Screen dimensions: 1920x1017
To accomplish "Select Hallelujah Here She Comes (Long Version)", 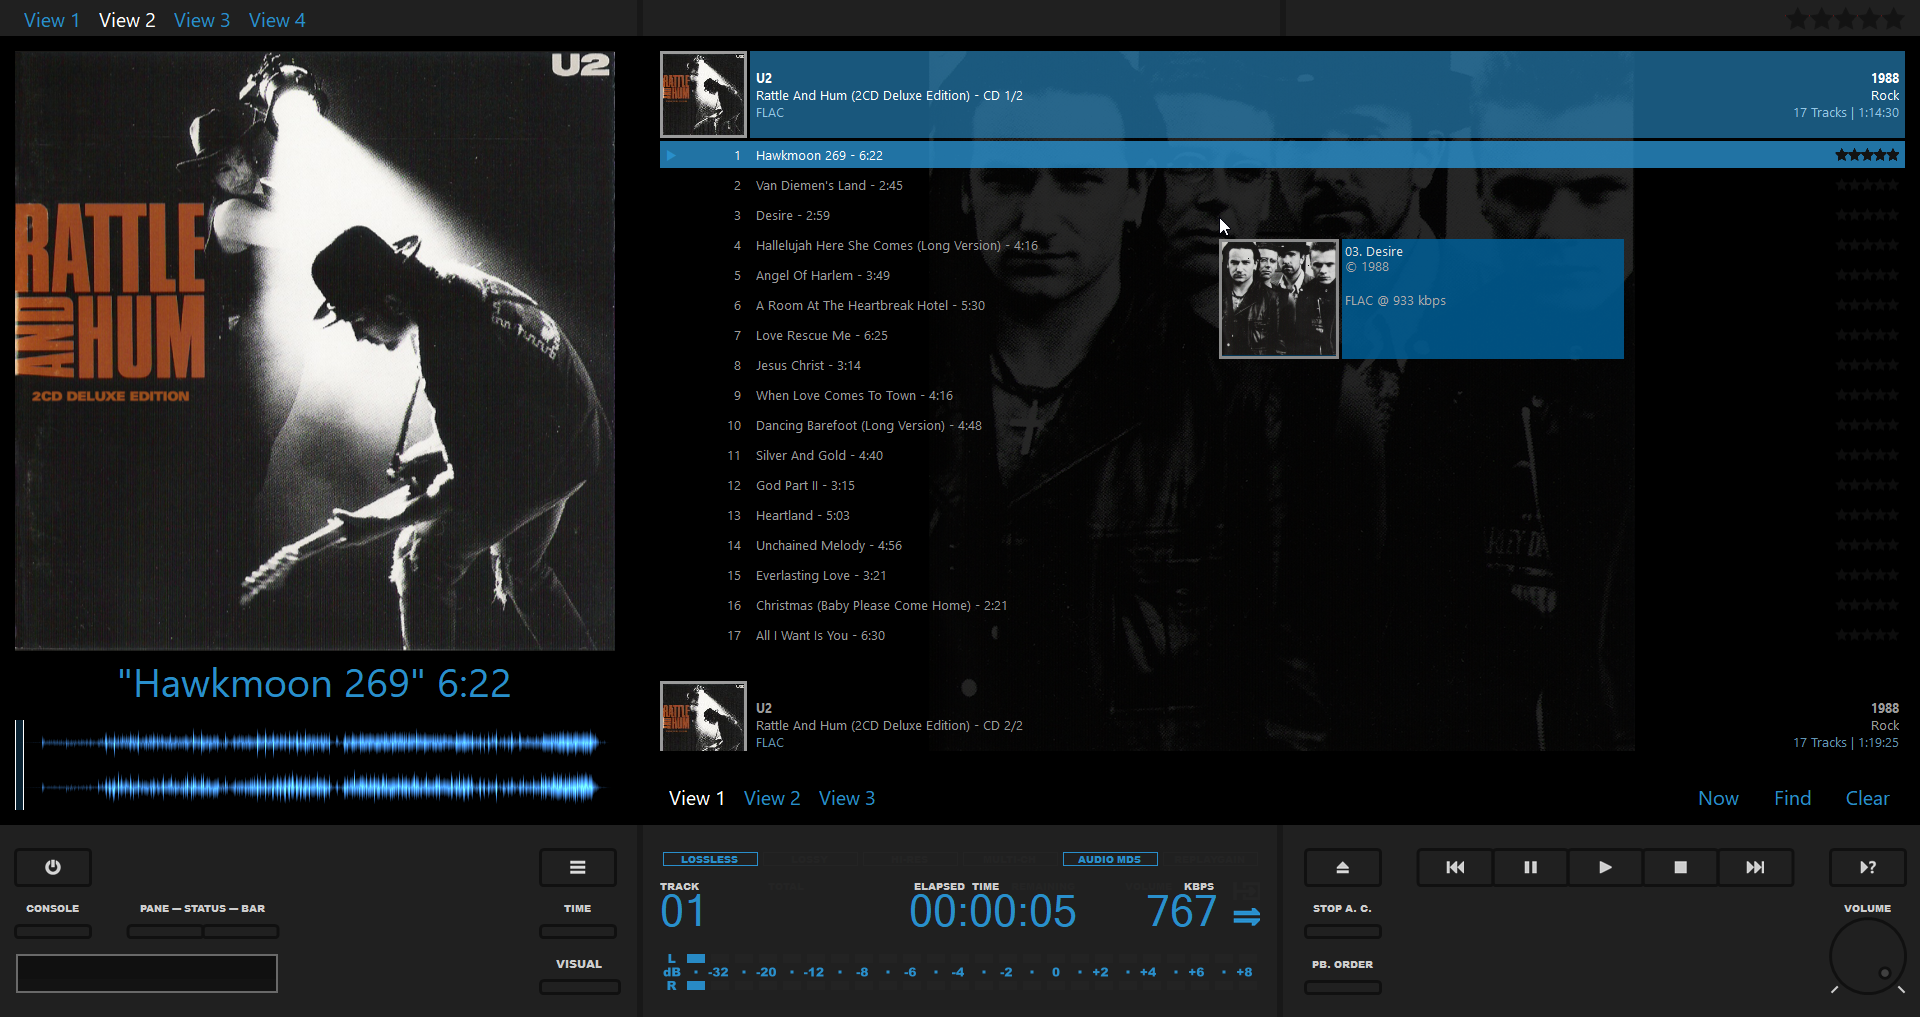I will tap(1282, 245).
